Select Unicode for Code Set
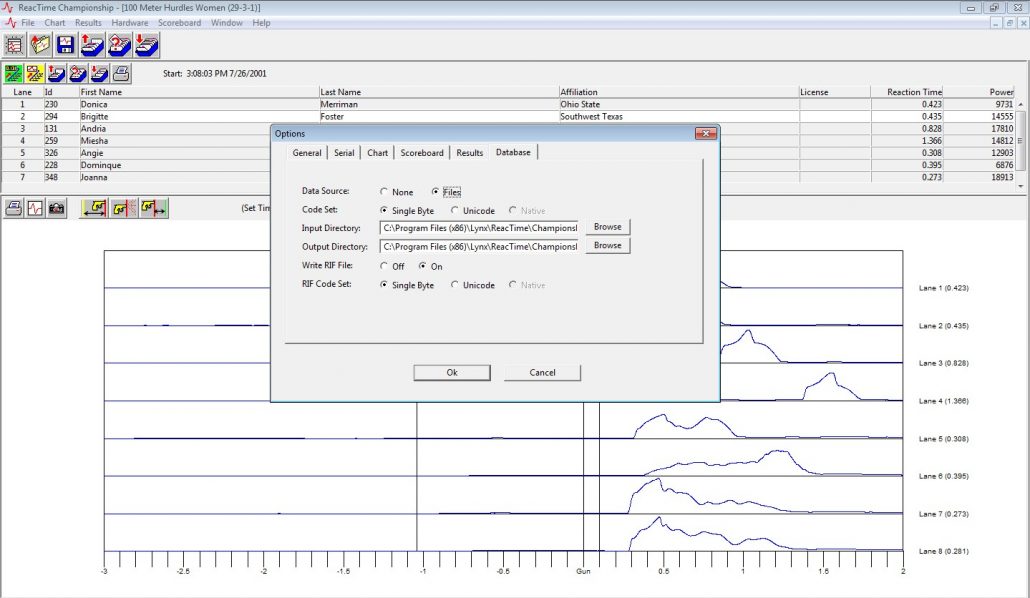The height and width of the screenshot is (598, 1030). pos(457,211)
